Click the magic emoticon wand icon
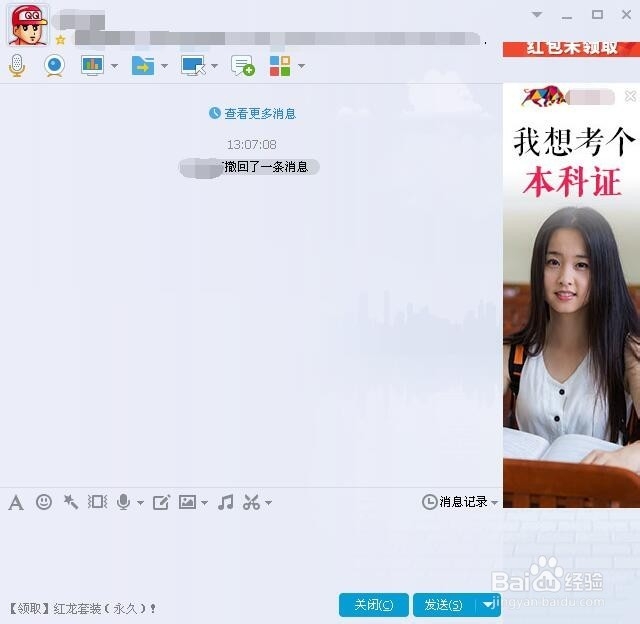 pos(71,502)
